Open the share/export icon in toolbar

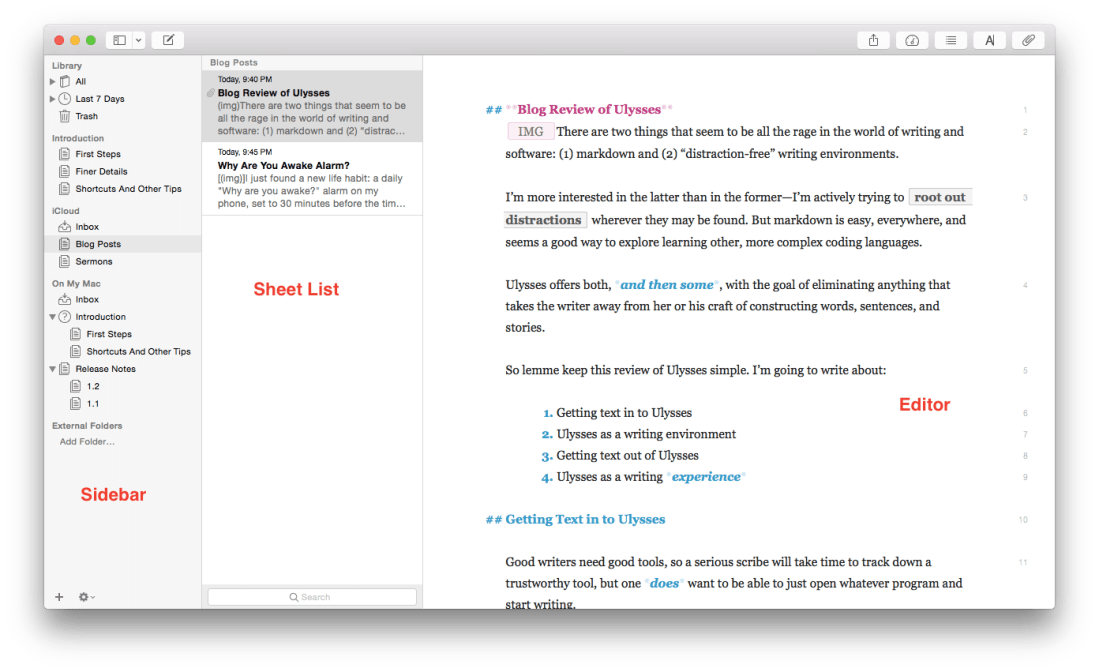pyautogui.click(x=873, y=40)
